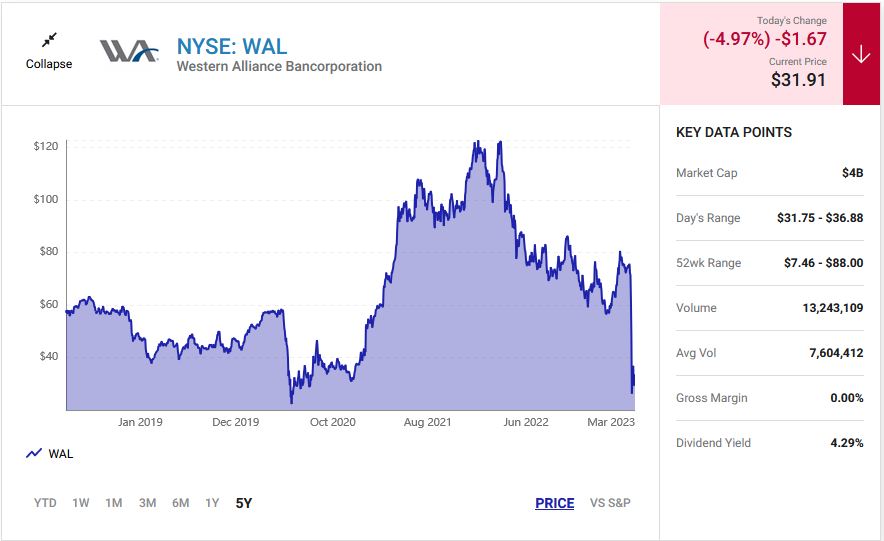Screen dimensions: 884x541
Task: Select the YTD time range
Action: [x=45, y=503]
